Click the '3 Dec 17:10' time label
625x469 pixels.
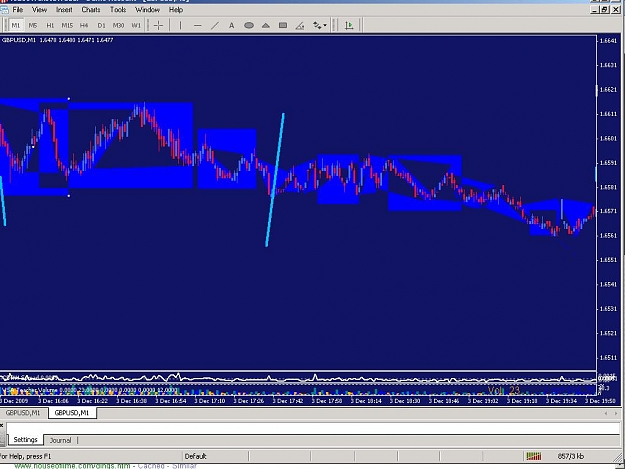click(x=210, y=401)
